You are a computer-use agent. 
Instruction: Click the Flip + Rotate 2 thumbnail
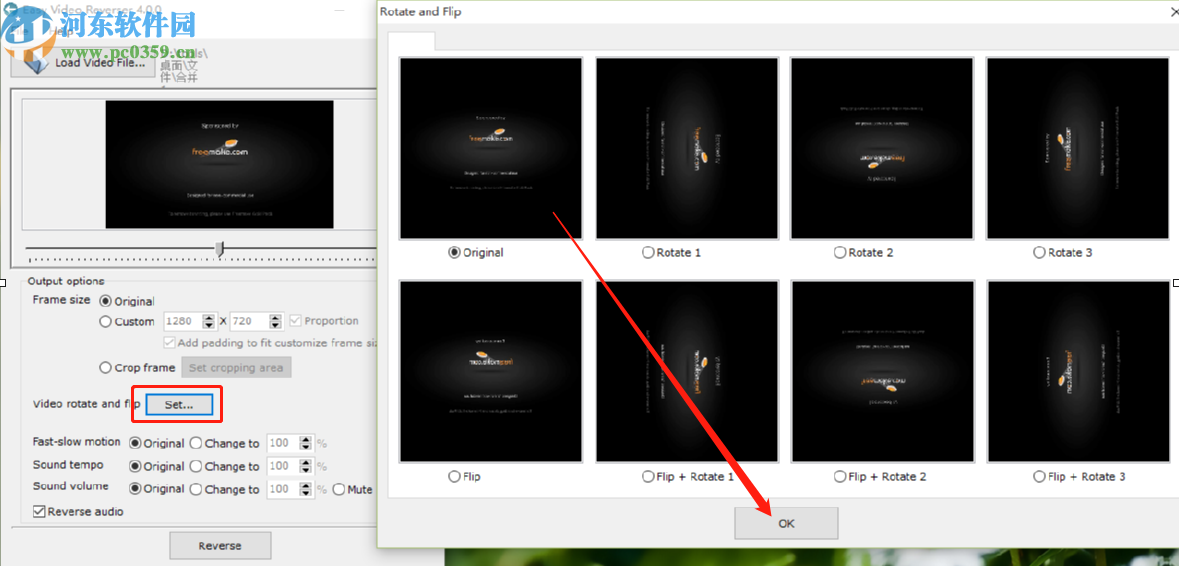pos(882,371)
